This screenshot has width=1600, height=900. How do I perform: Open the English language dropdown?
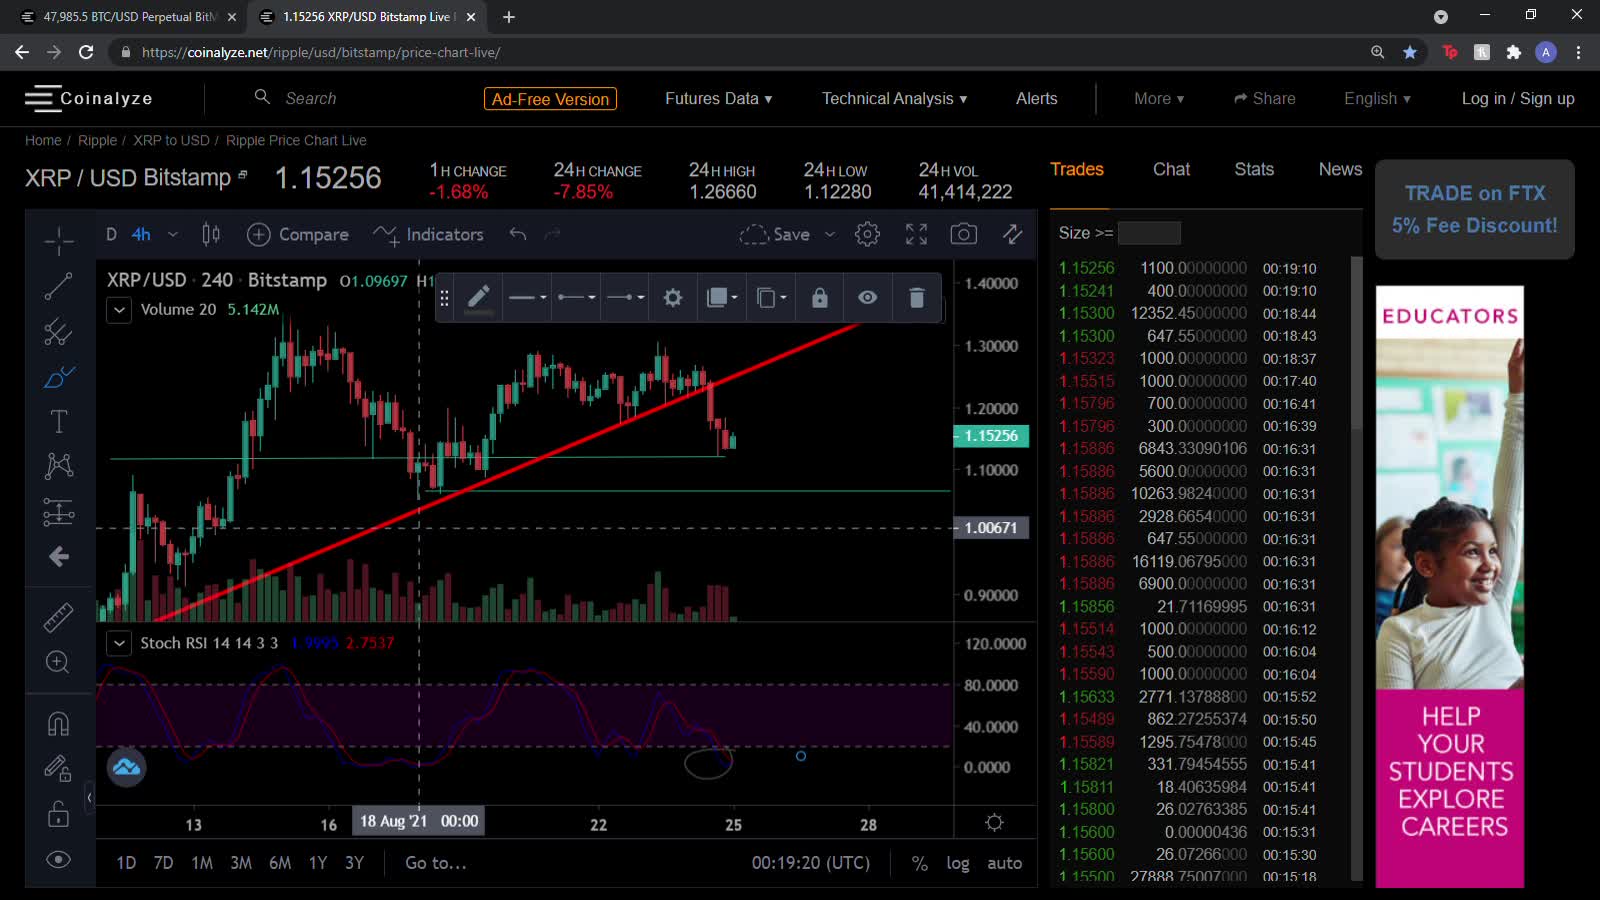coord(1377,98)
